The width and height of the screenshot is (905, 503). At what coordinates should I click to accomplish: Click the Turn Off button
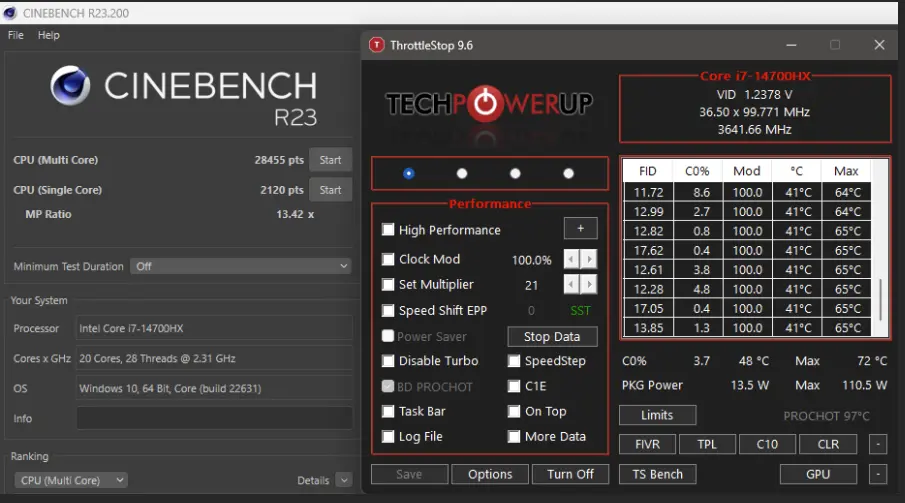570,474
